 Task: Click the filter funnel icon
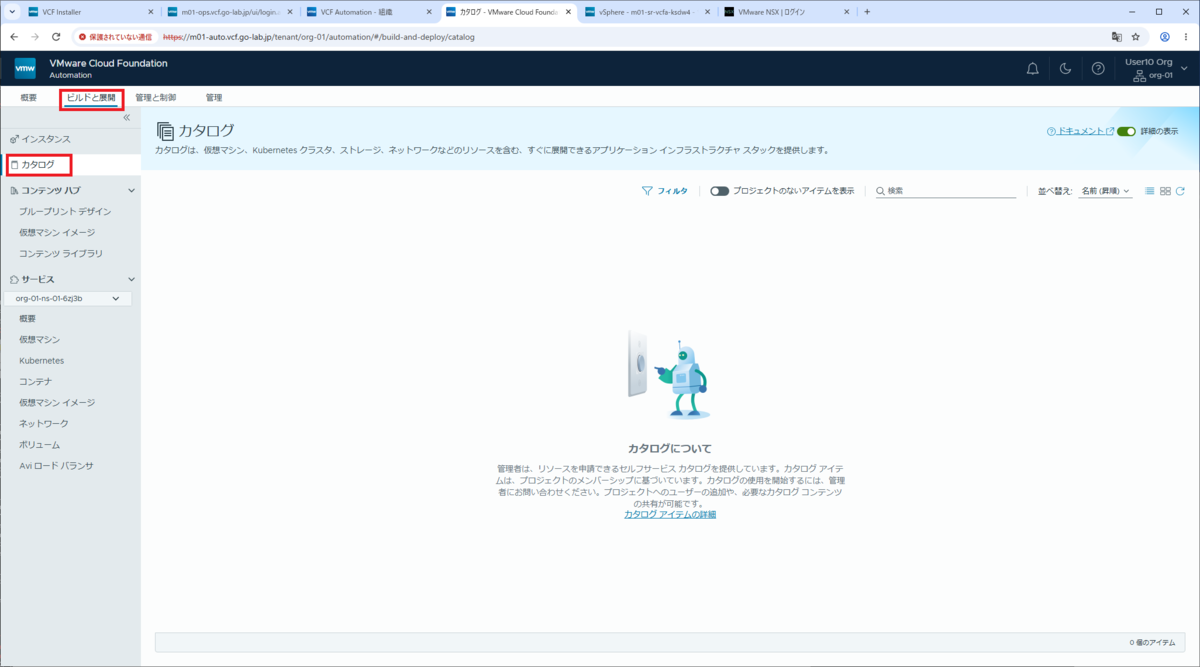[x=647, y=191]
